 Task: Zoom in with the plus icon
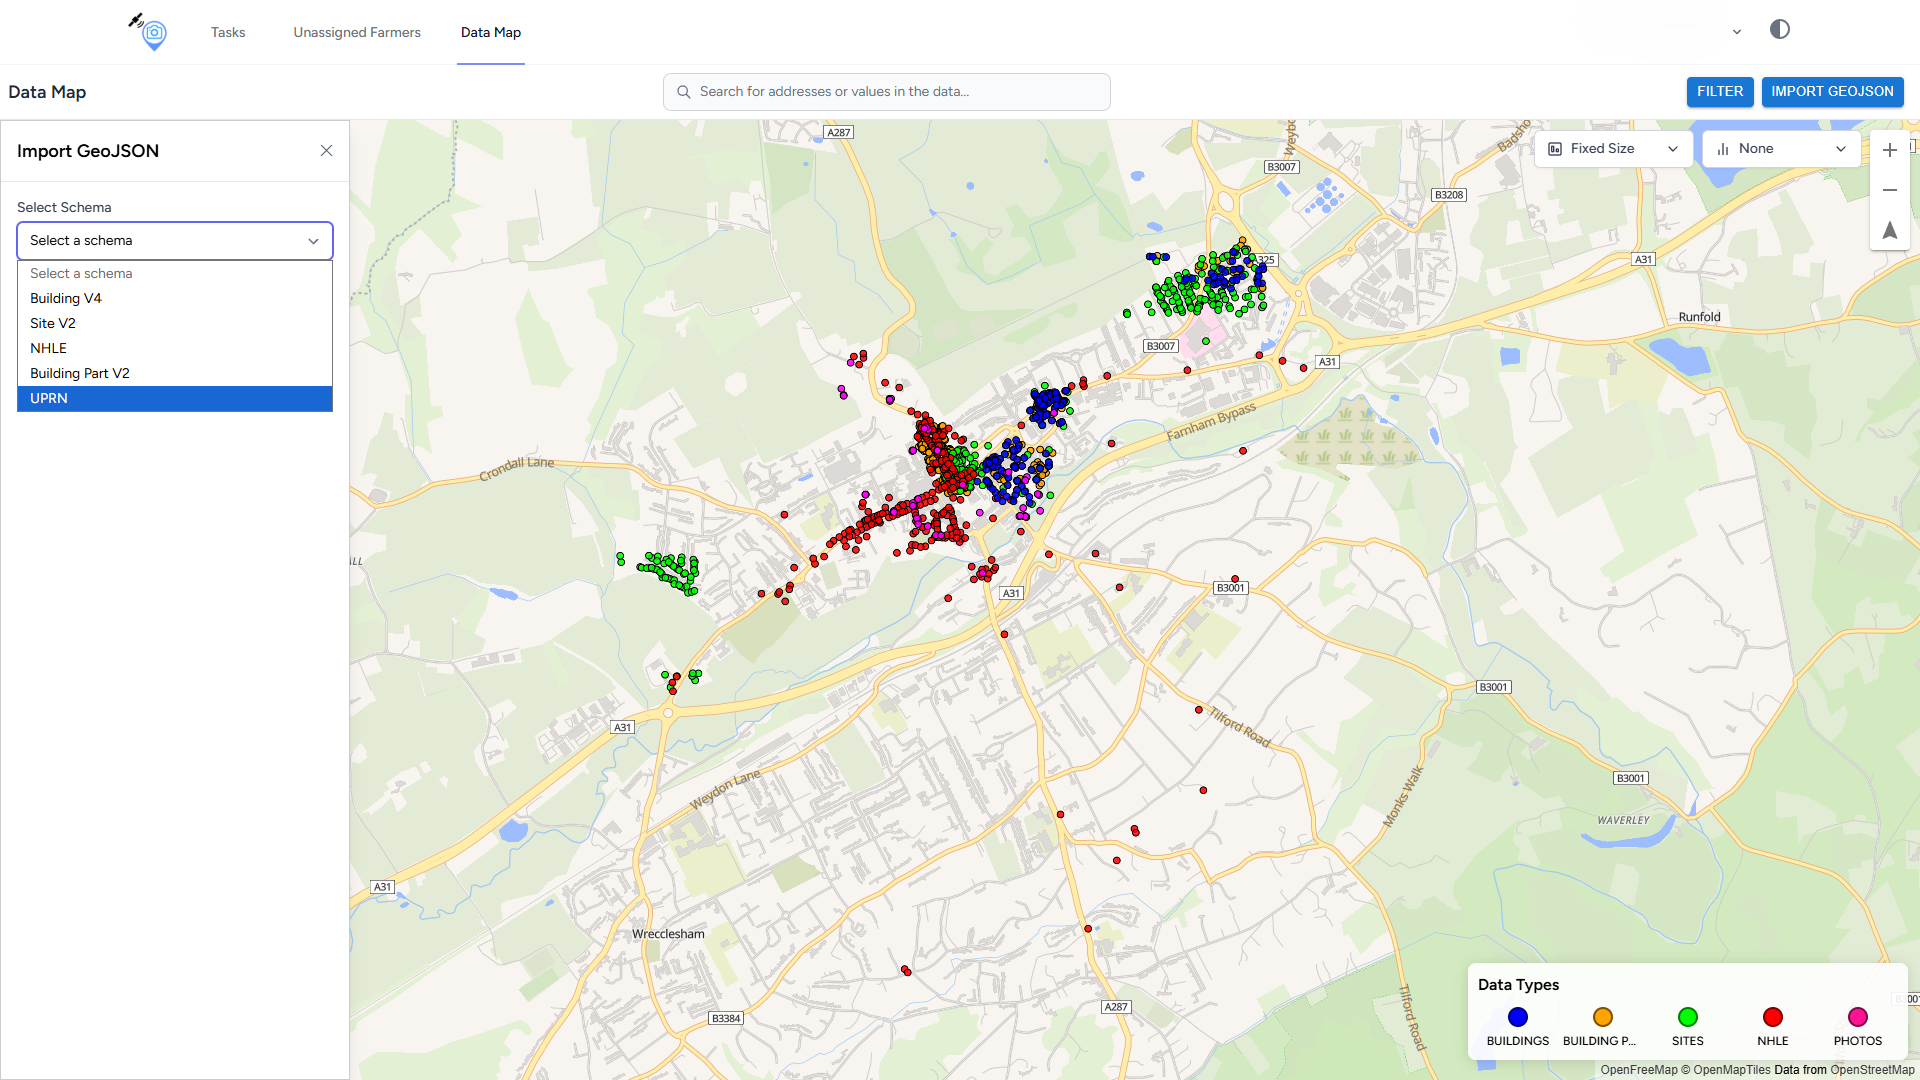tap(1889, 150)
